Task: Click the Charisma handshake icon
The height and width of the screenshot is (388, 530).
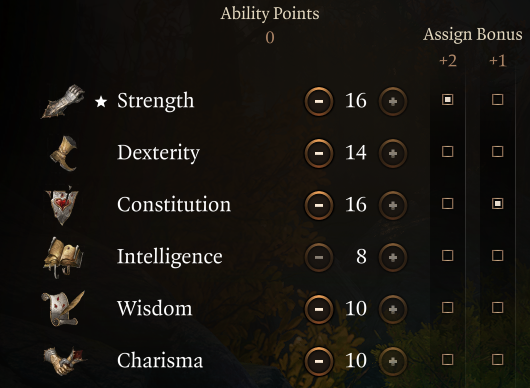Action: 64,361
